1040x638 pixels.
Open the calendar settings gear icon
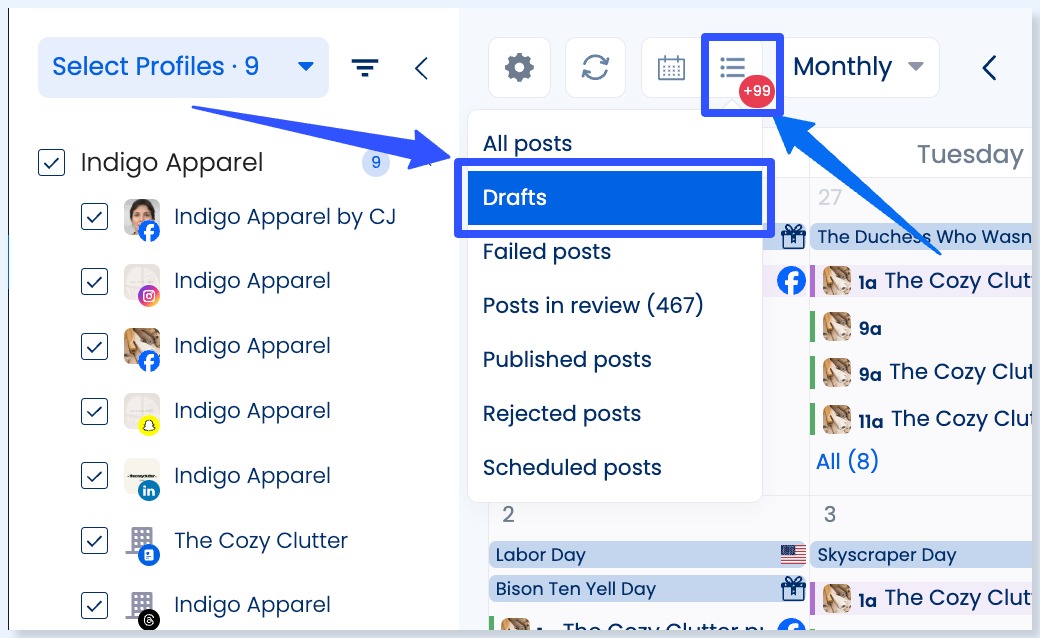tap(518, 68)
